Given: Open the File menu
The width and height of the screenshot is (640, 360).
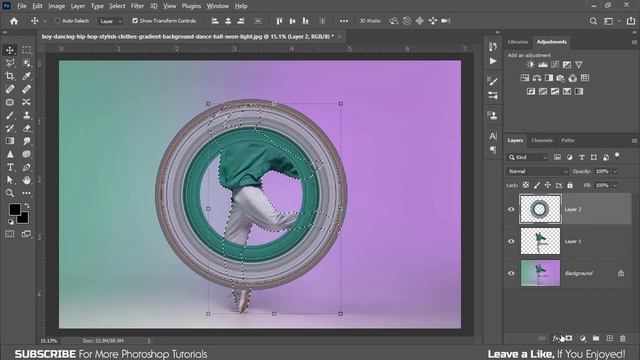Looking at the screenshot, I should click(x=22, y=6).
